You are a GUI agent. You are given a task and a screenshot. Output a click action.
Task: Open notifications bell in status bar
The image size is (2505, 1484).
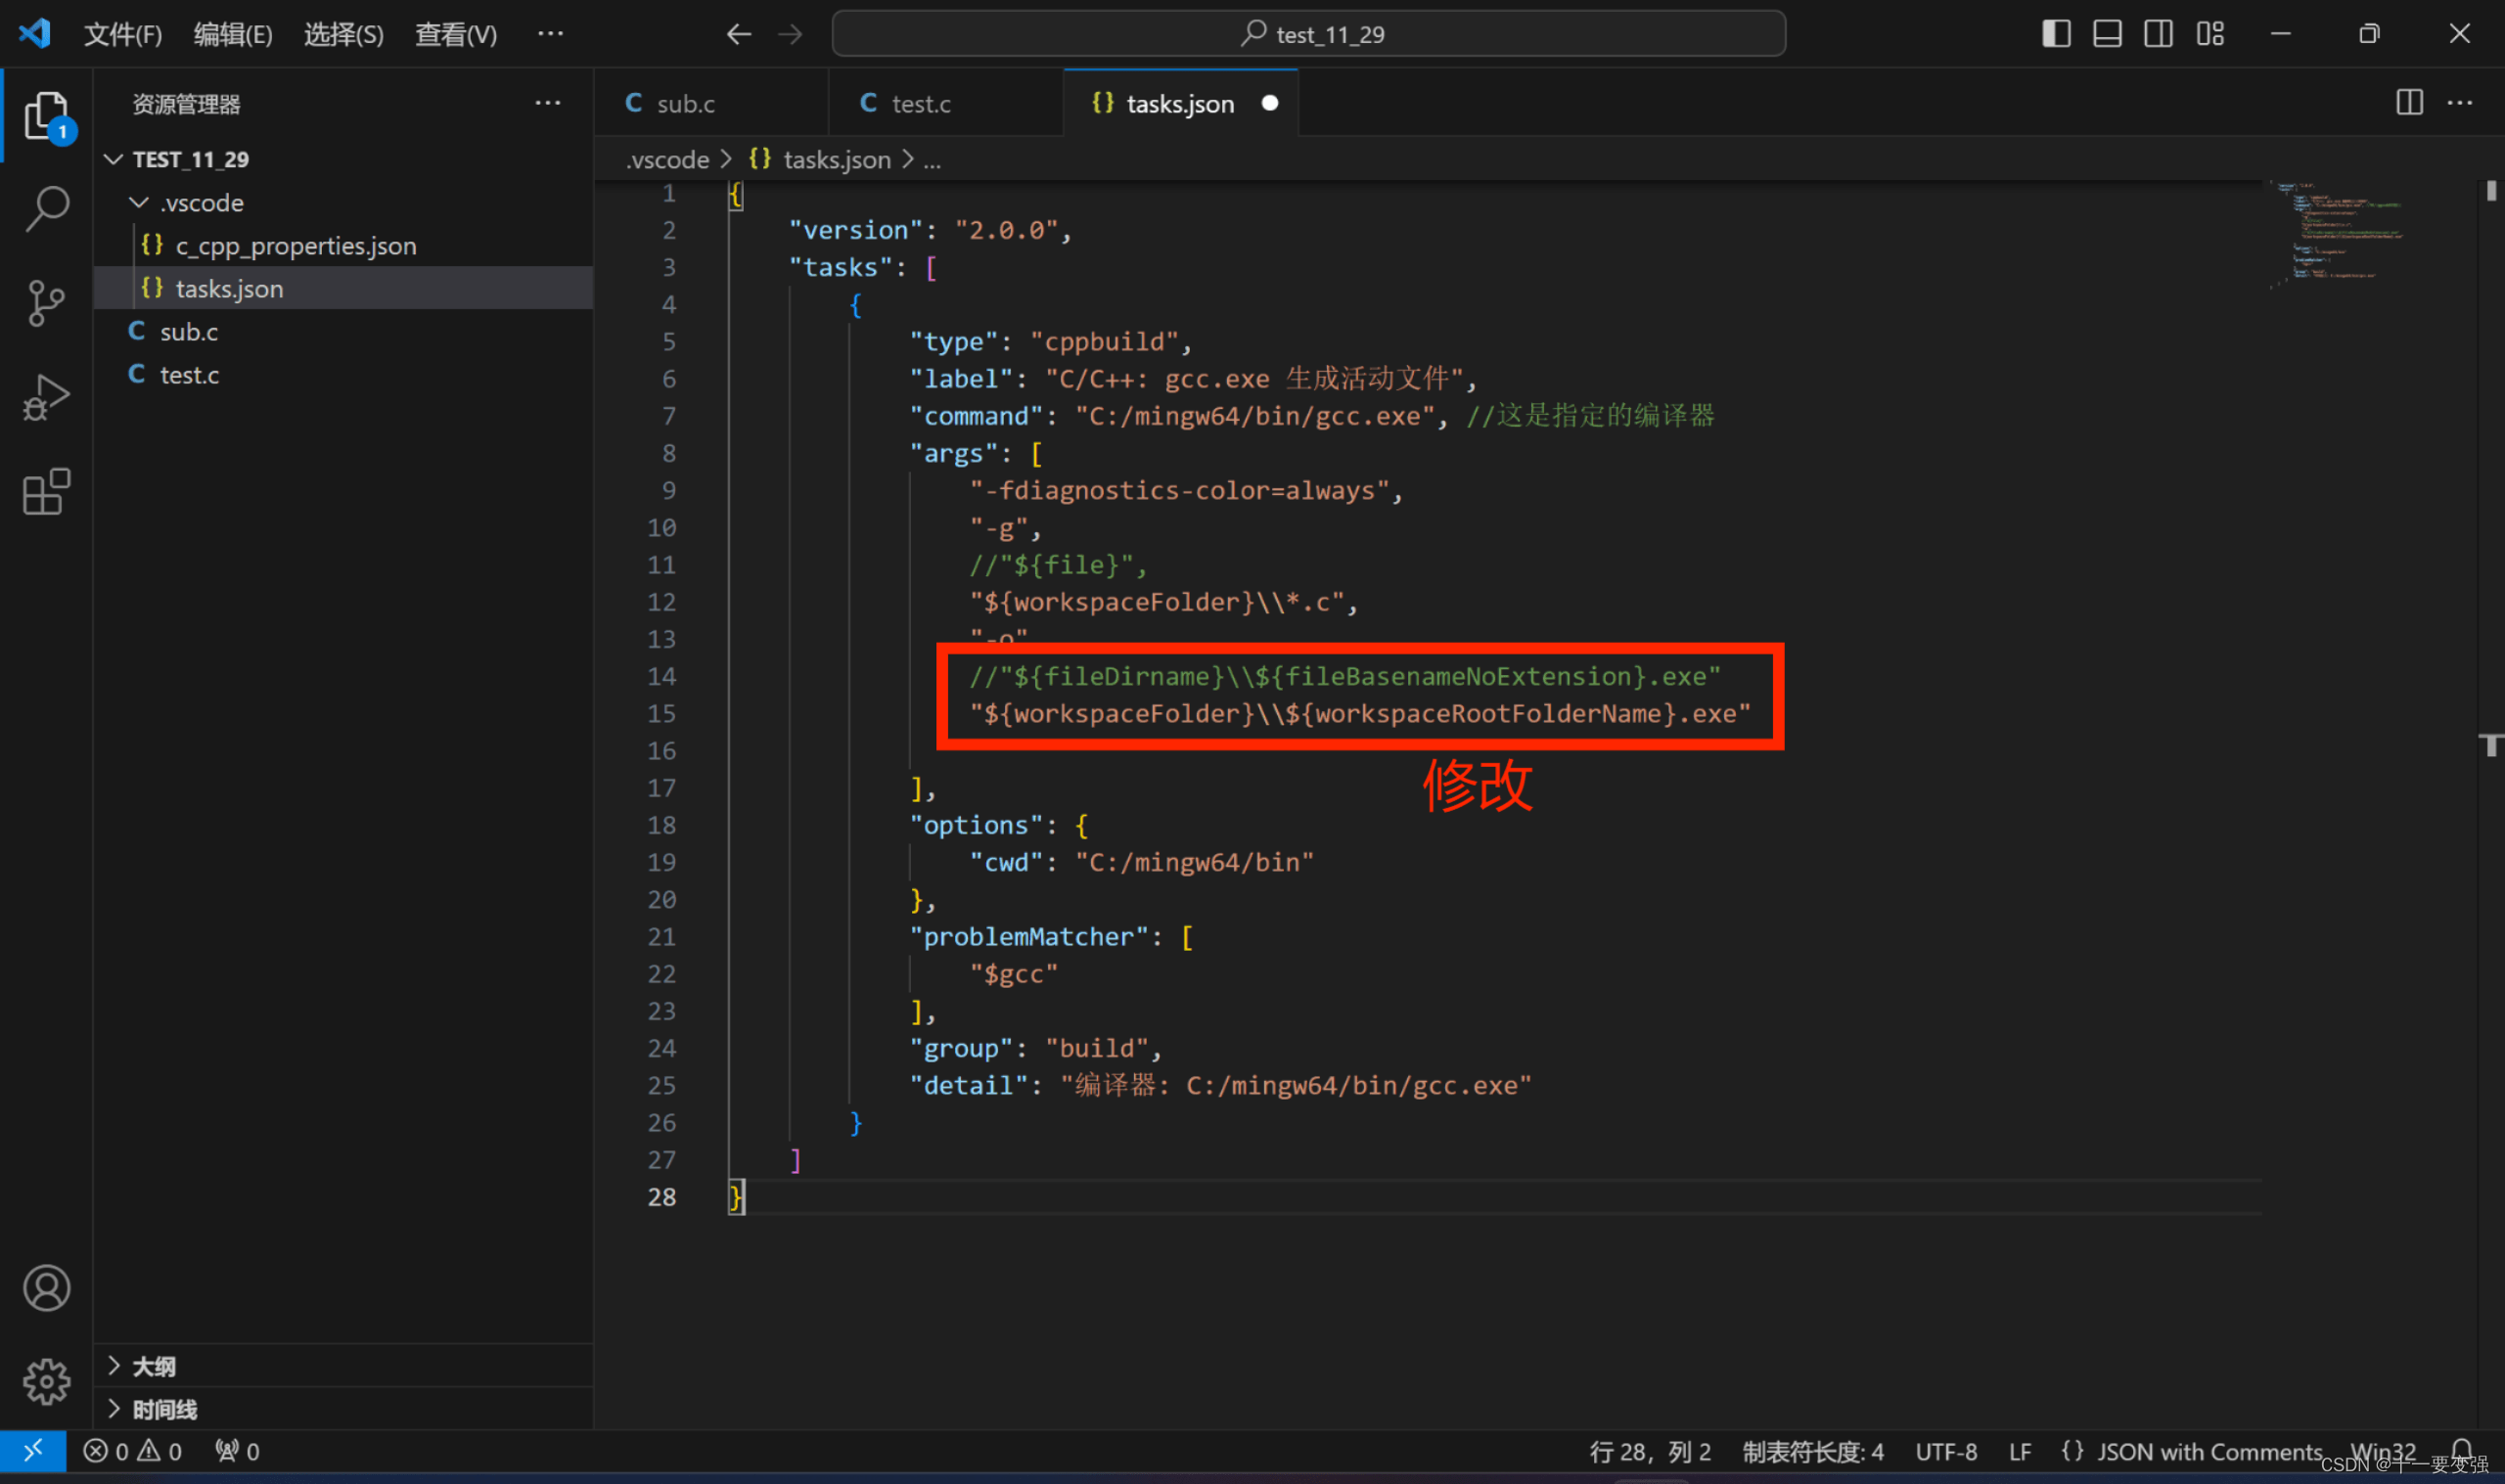2462,1450
